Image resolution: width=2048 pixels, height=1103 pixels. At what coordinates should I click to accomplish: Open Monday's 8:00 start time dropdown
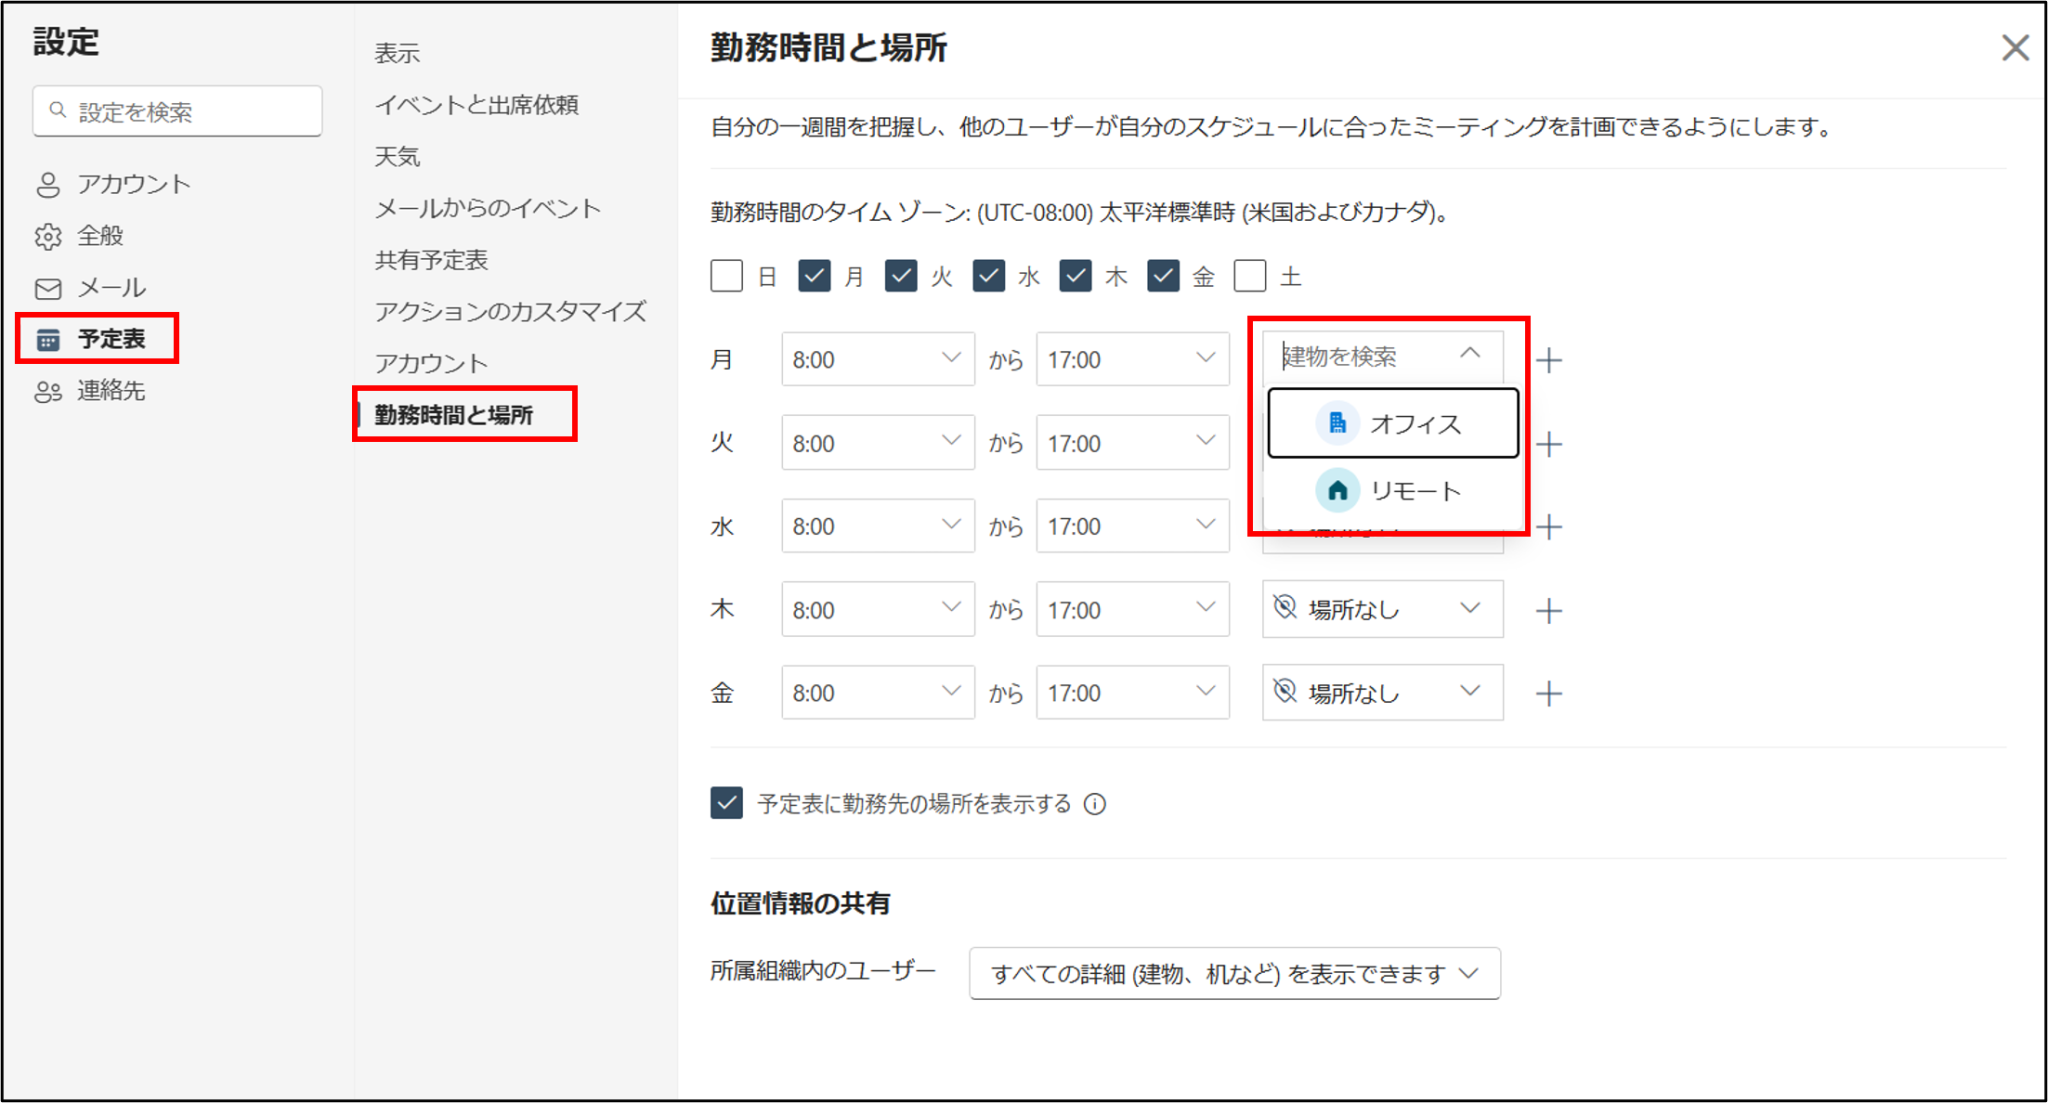pyautogui.click(x=877, y=359)
